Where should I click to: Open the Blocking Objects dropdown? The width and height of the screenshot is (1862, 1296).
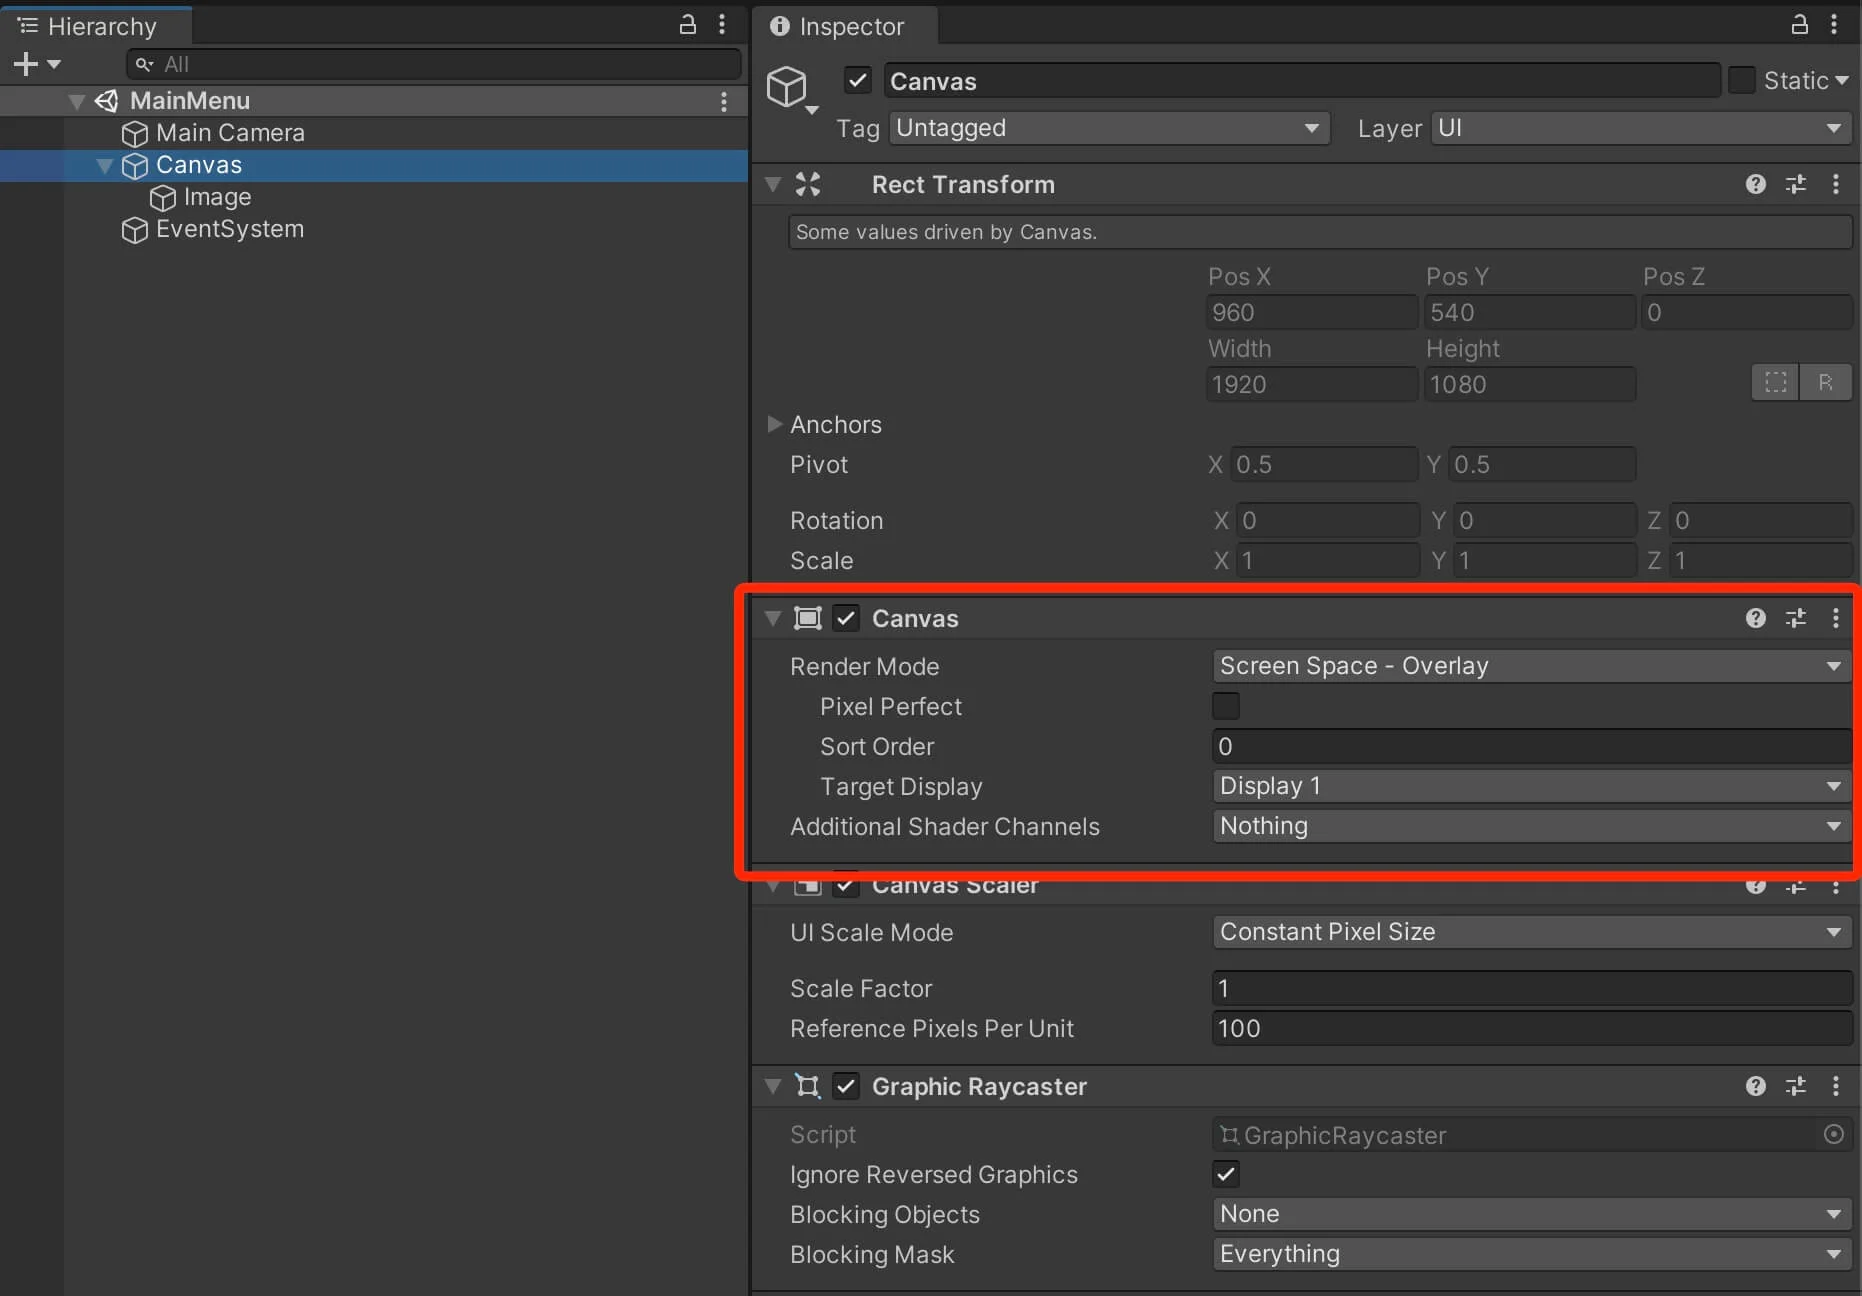coord(1532,1214)
